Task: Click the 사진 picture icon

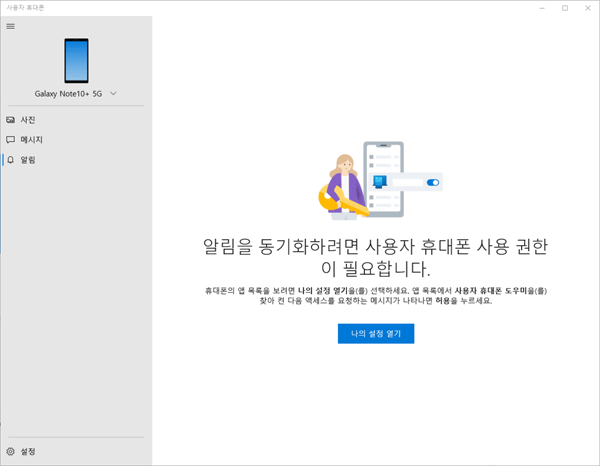Action: pos(11,120)
